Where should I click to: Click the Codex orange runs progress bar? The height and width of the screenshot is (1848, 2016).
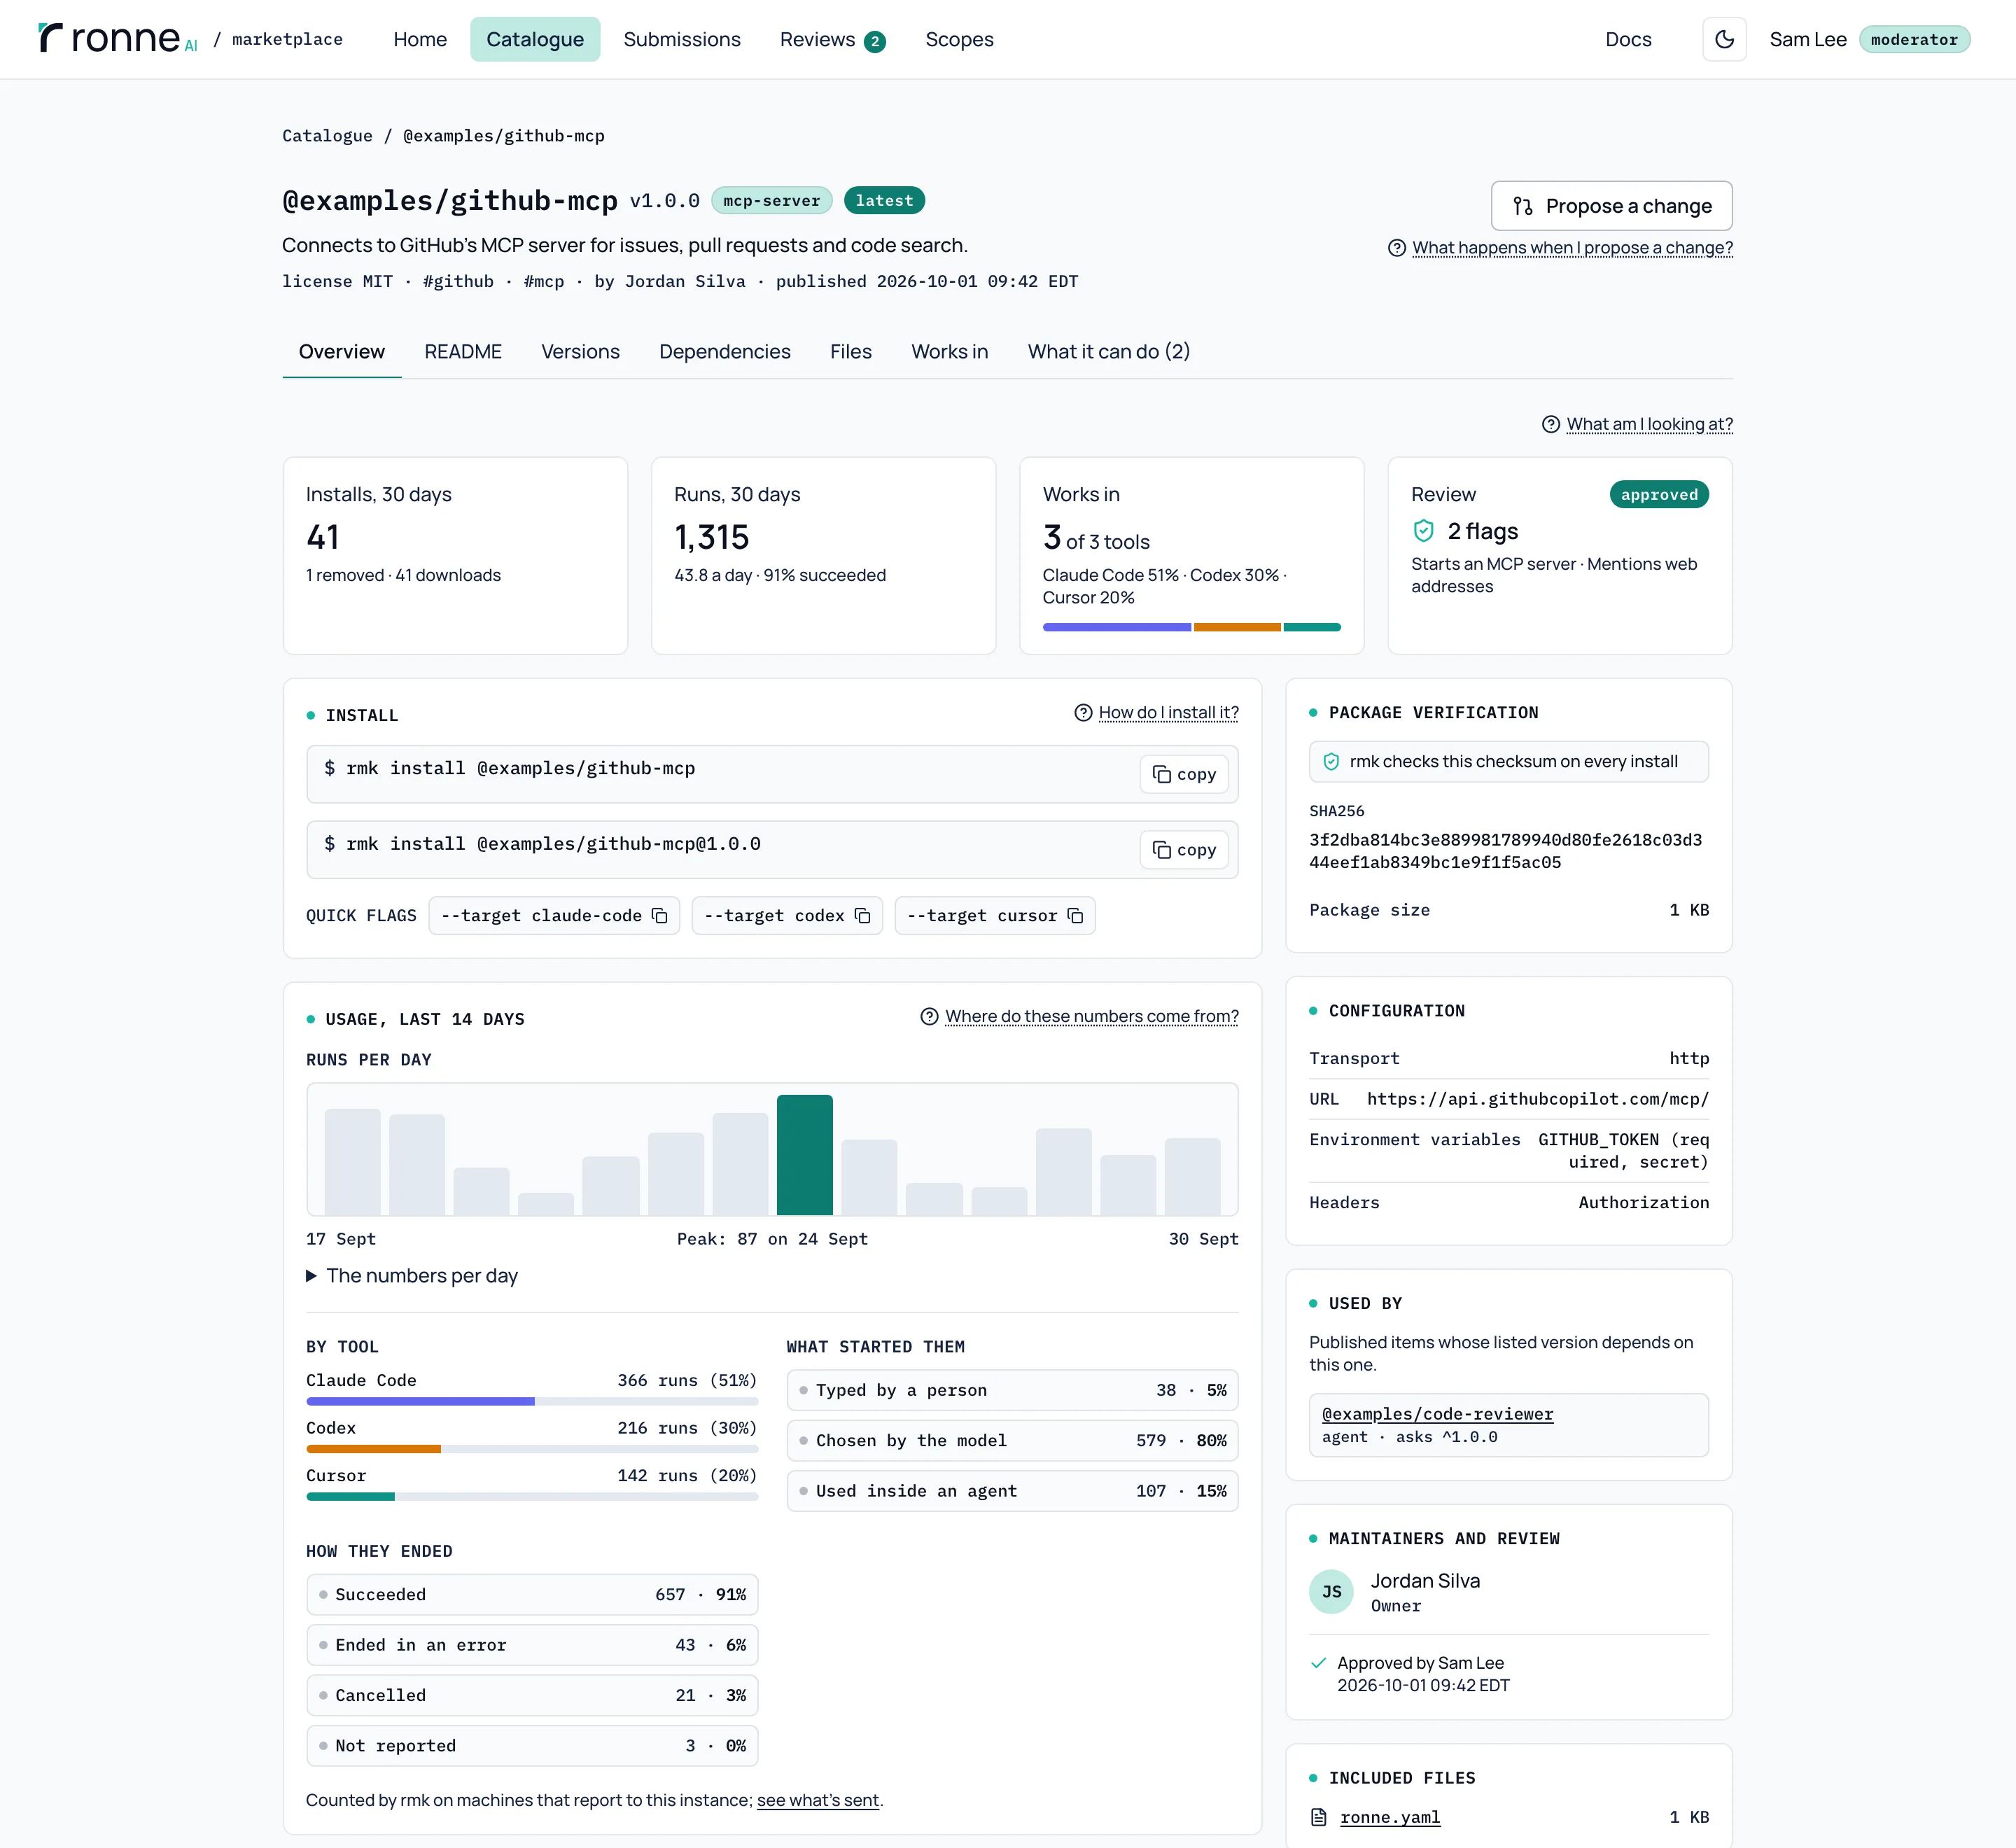[x=532, y=1449]
